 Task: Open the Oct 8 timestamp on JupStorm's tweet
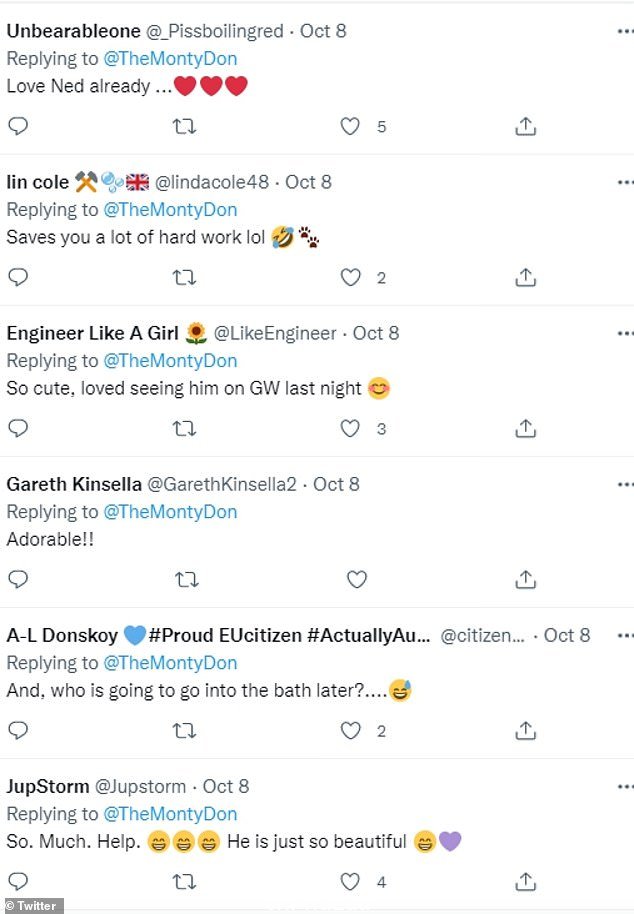(x=226, y=786)
